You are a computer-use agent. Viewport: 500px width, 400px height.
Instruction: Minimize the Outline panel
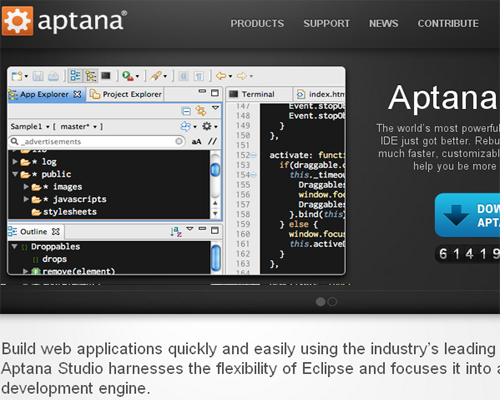tap(202, 229)
